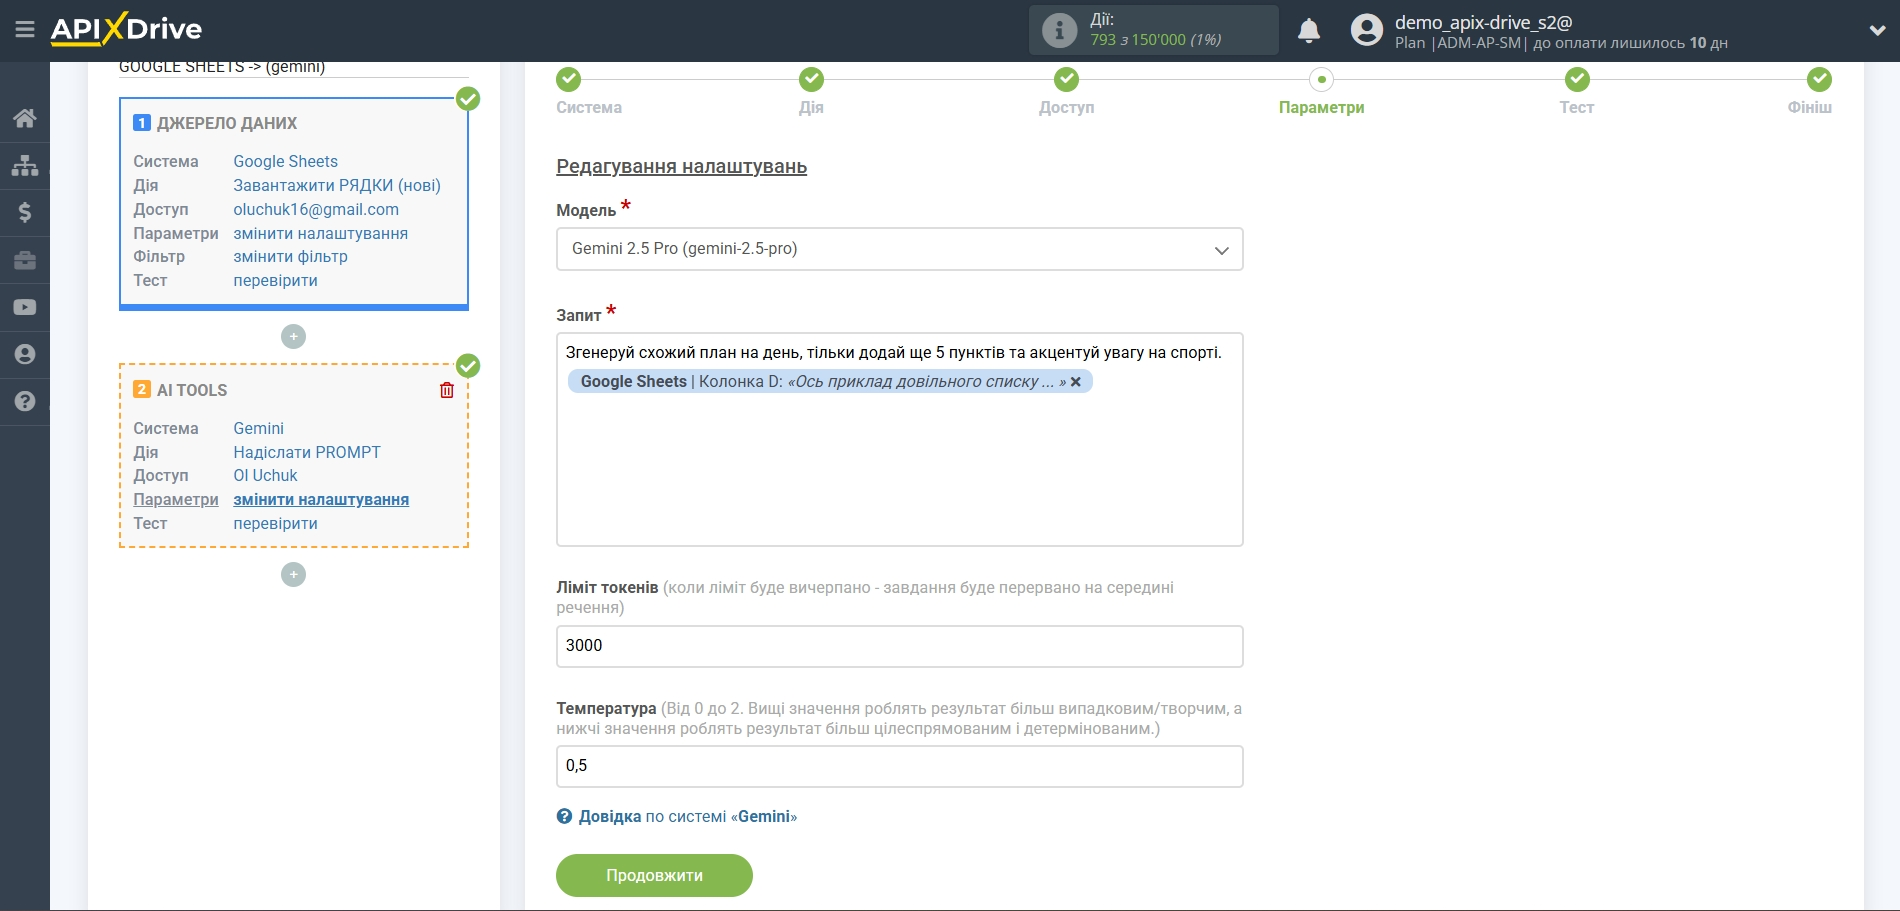Open the Модель dropdown
Screen dimensions: 1900x911
point(899,249)
